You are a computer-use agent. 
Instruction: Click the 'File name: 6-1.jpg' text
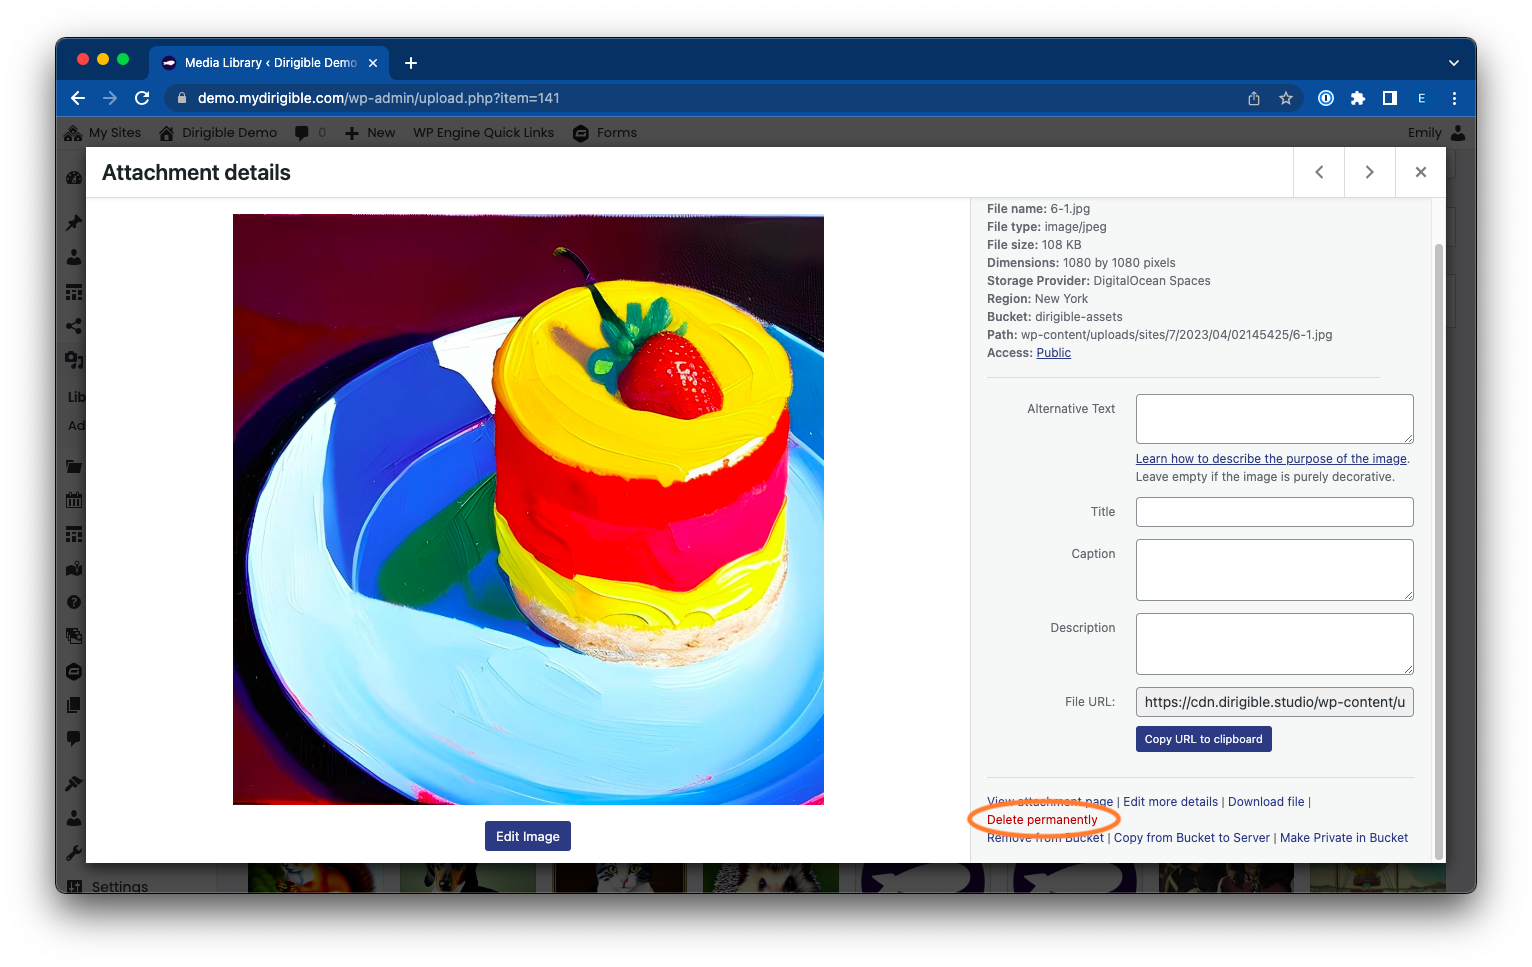tap(1038, 209)
